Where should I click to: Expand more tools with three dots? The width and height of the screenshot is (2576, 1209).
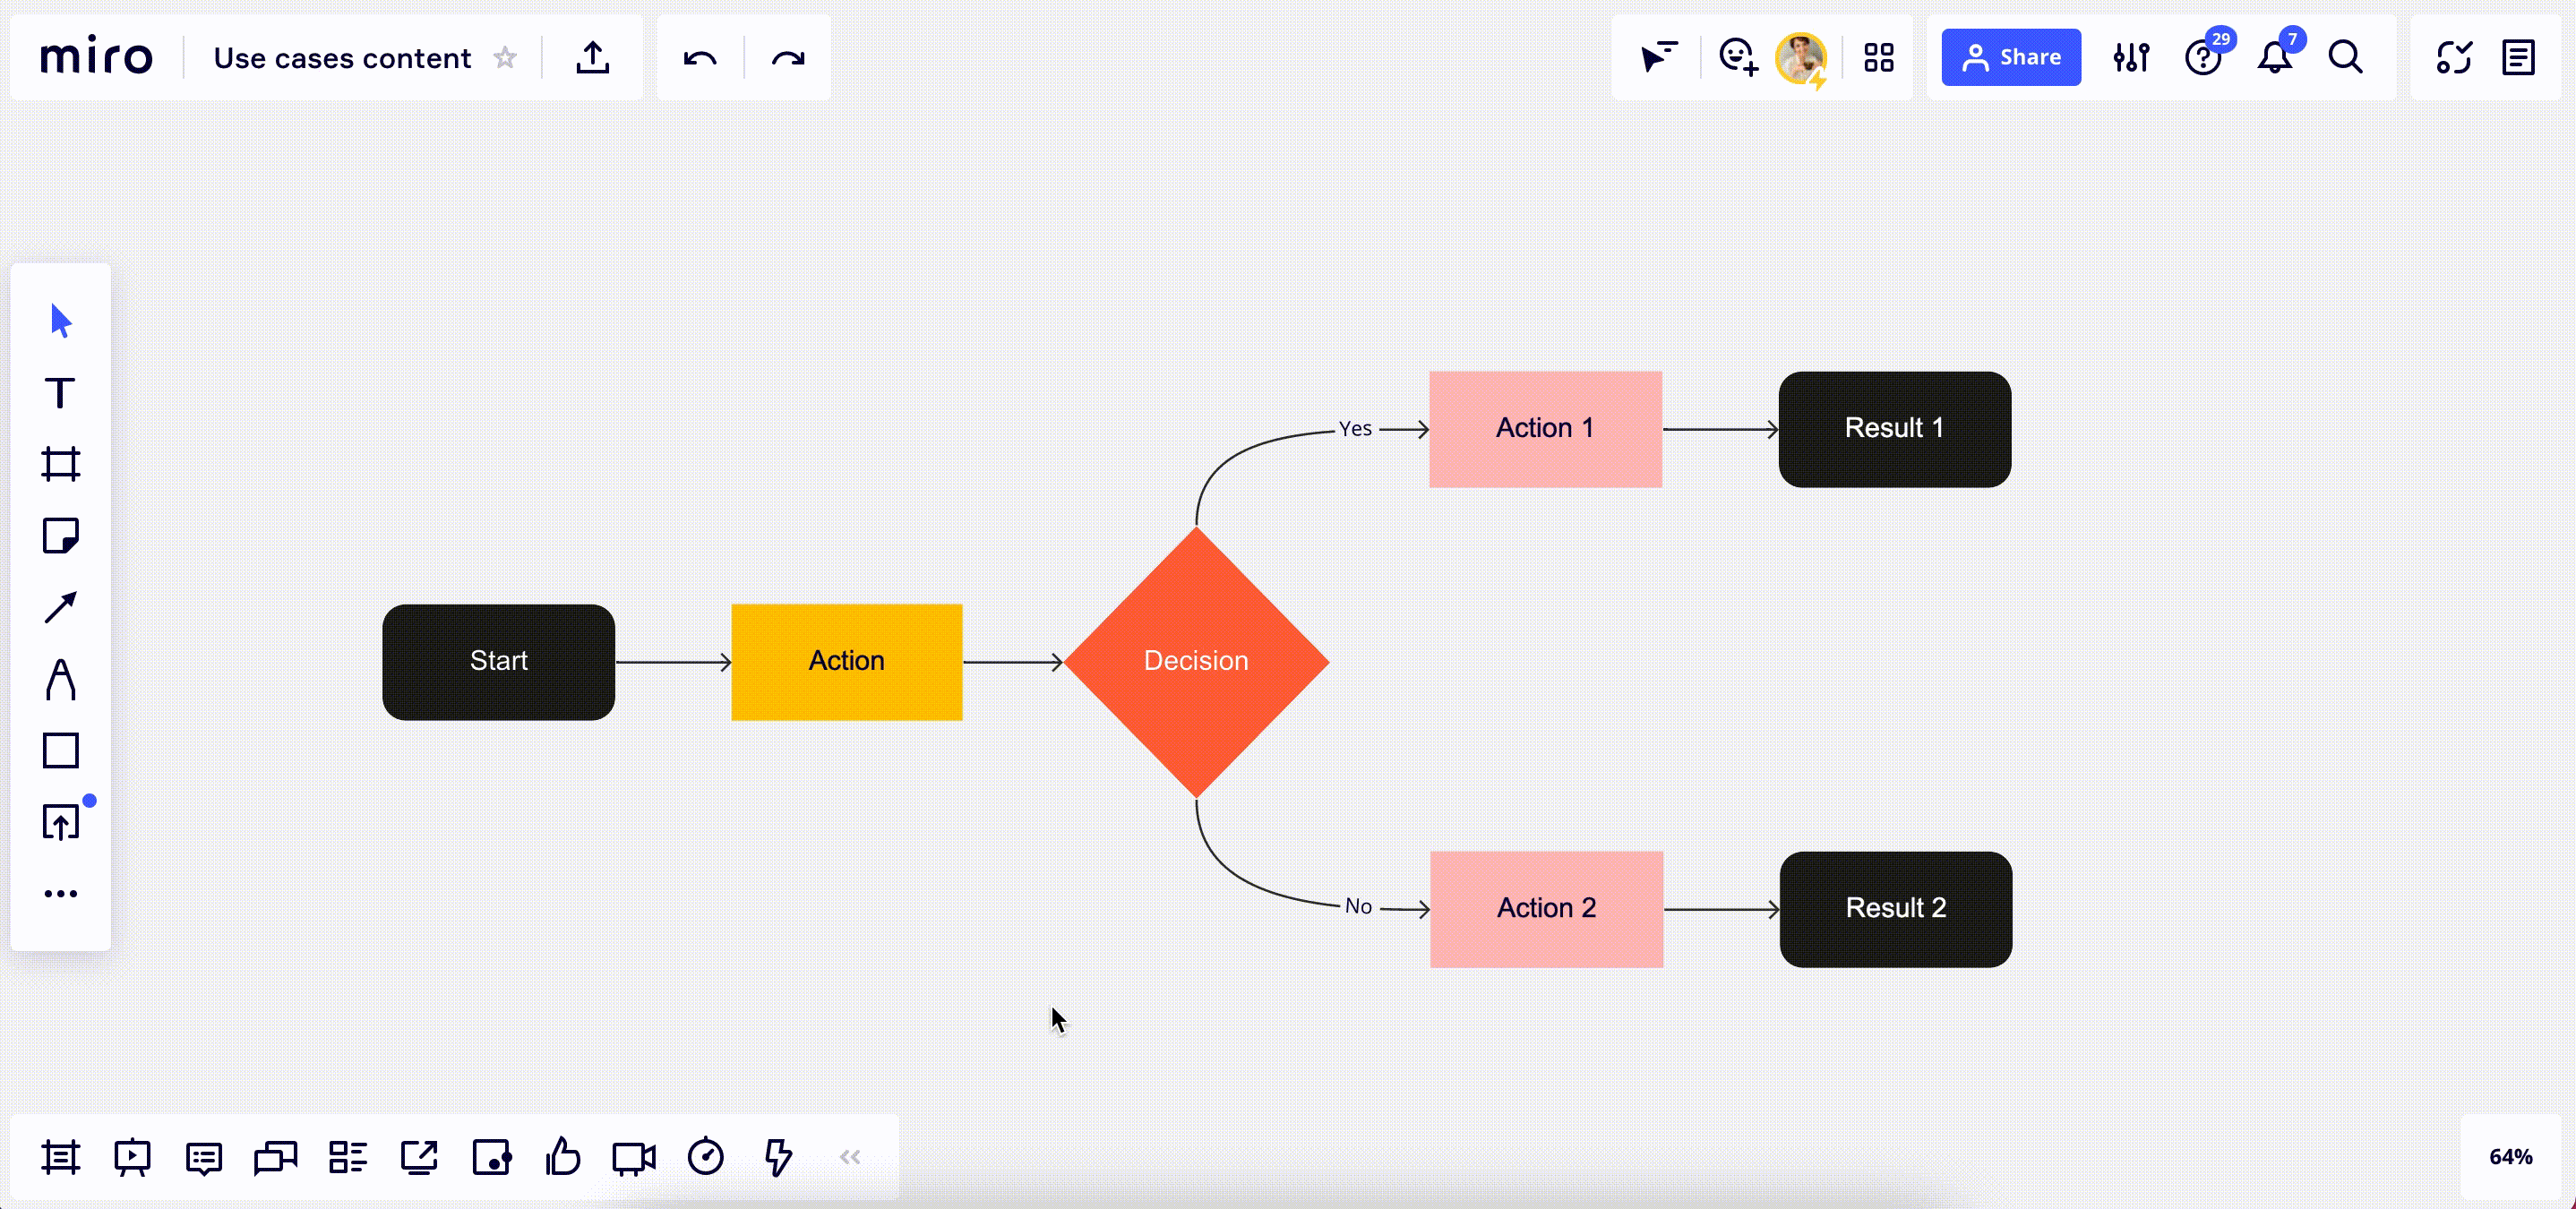(60, 893)
